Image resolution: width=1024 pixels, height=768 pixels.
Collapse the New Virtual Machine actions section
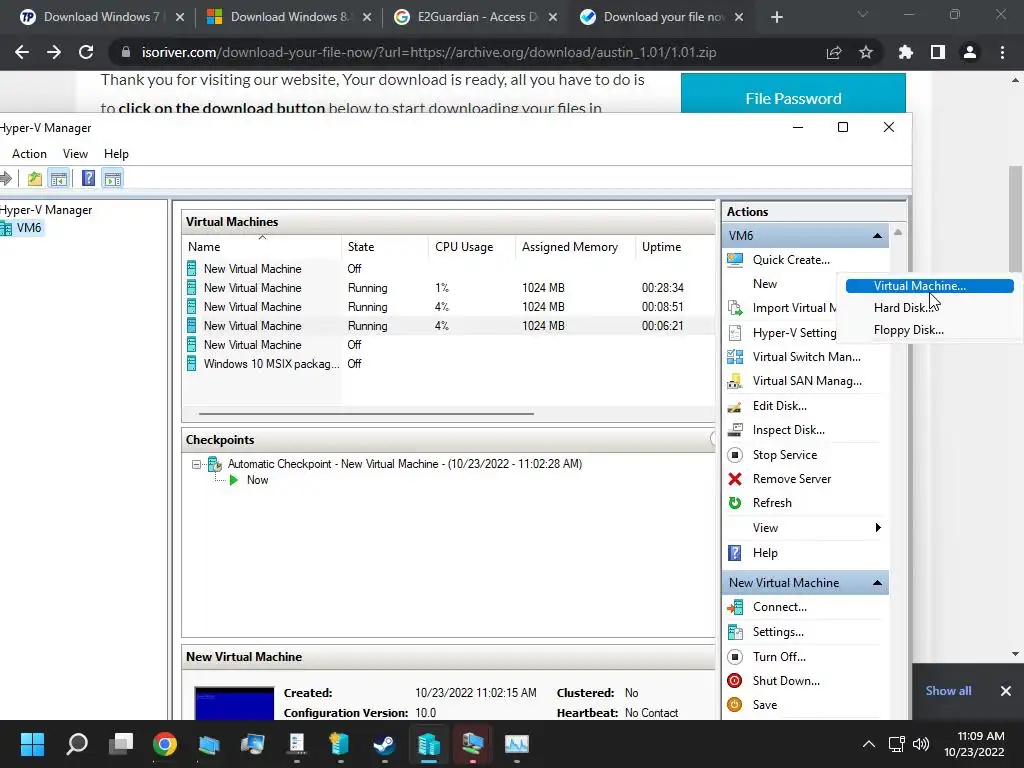[877, 583]
